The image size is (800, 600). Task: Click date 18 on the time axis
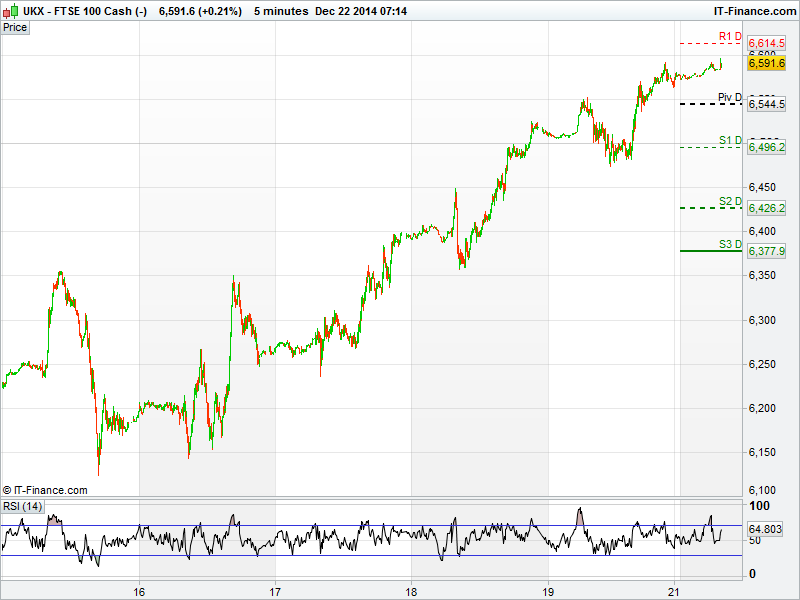point(411,591)
